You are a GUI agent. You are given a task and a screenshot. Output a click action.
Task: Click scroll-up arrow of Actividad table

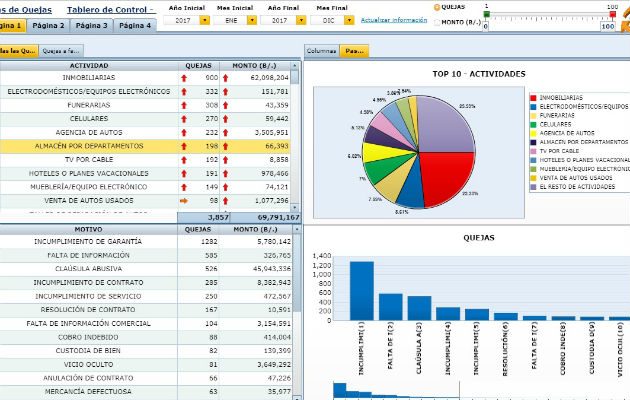[296, 66]
